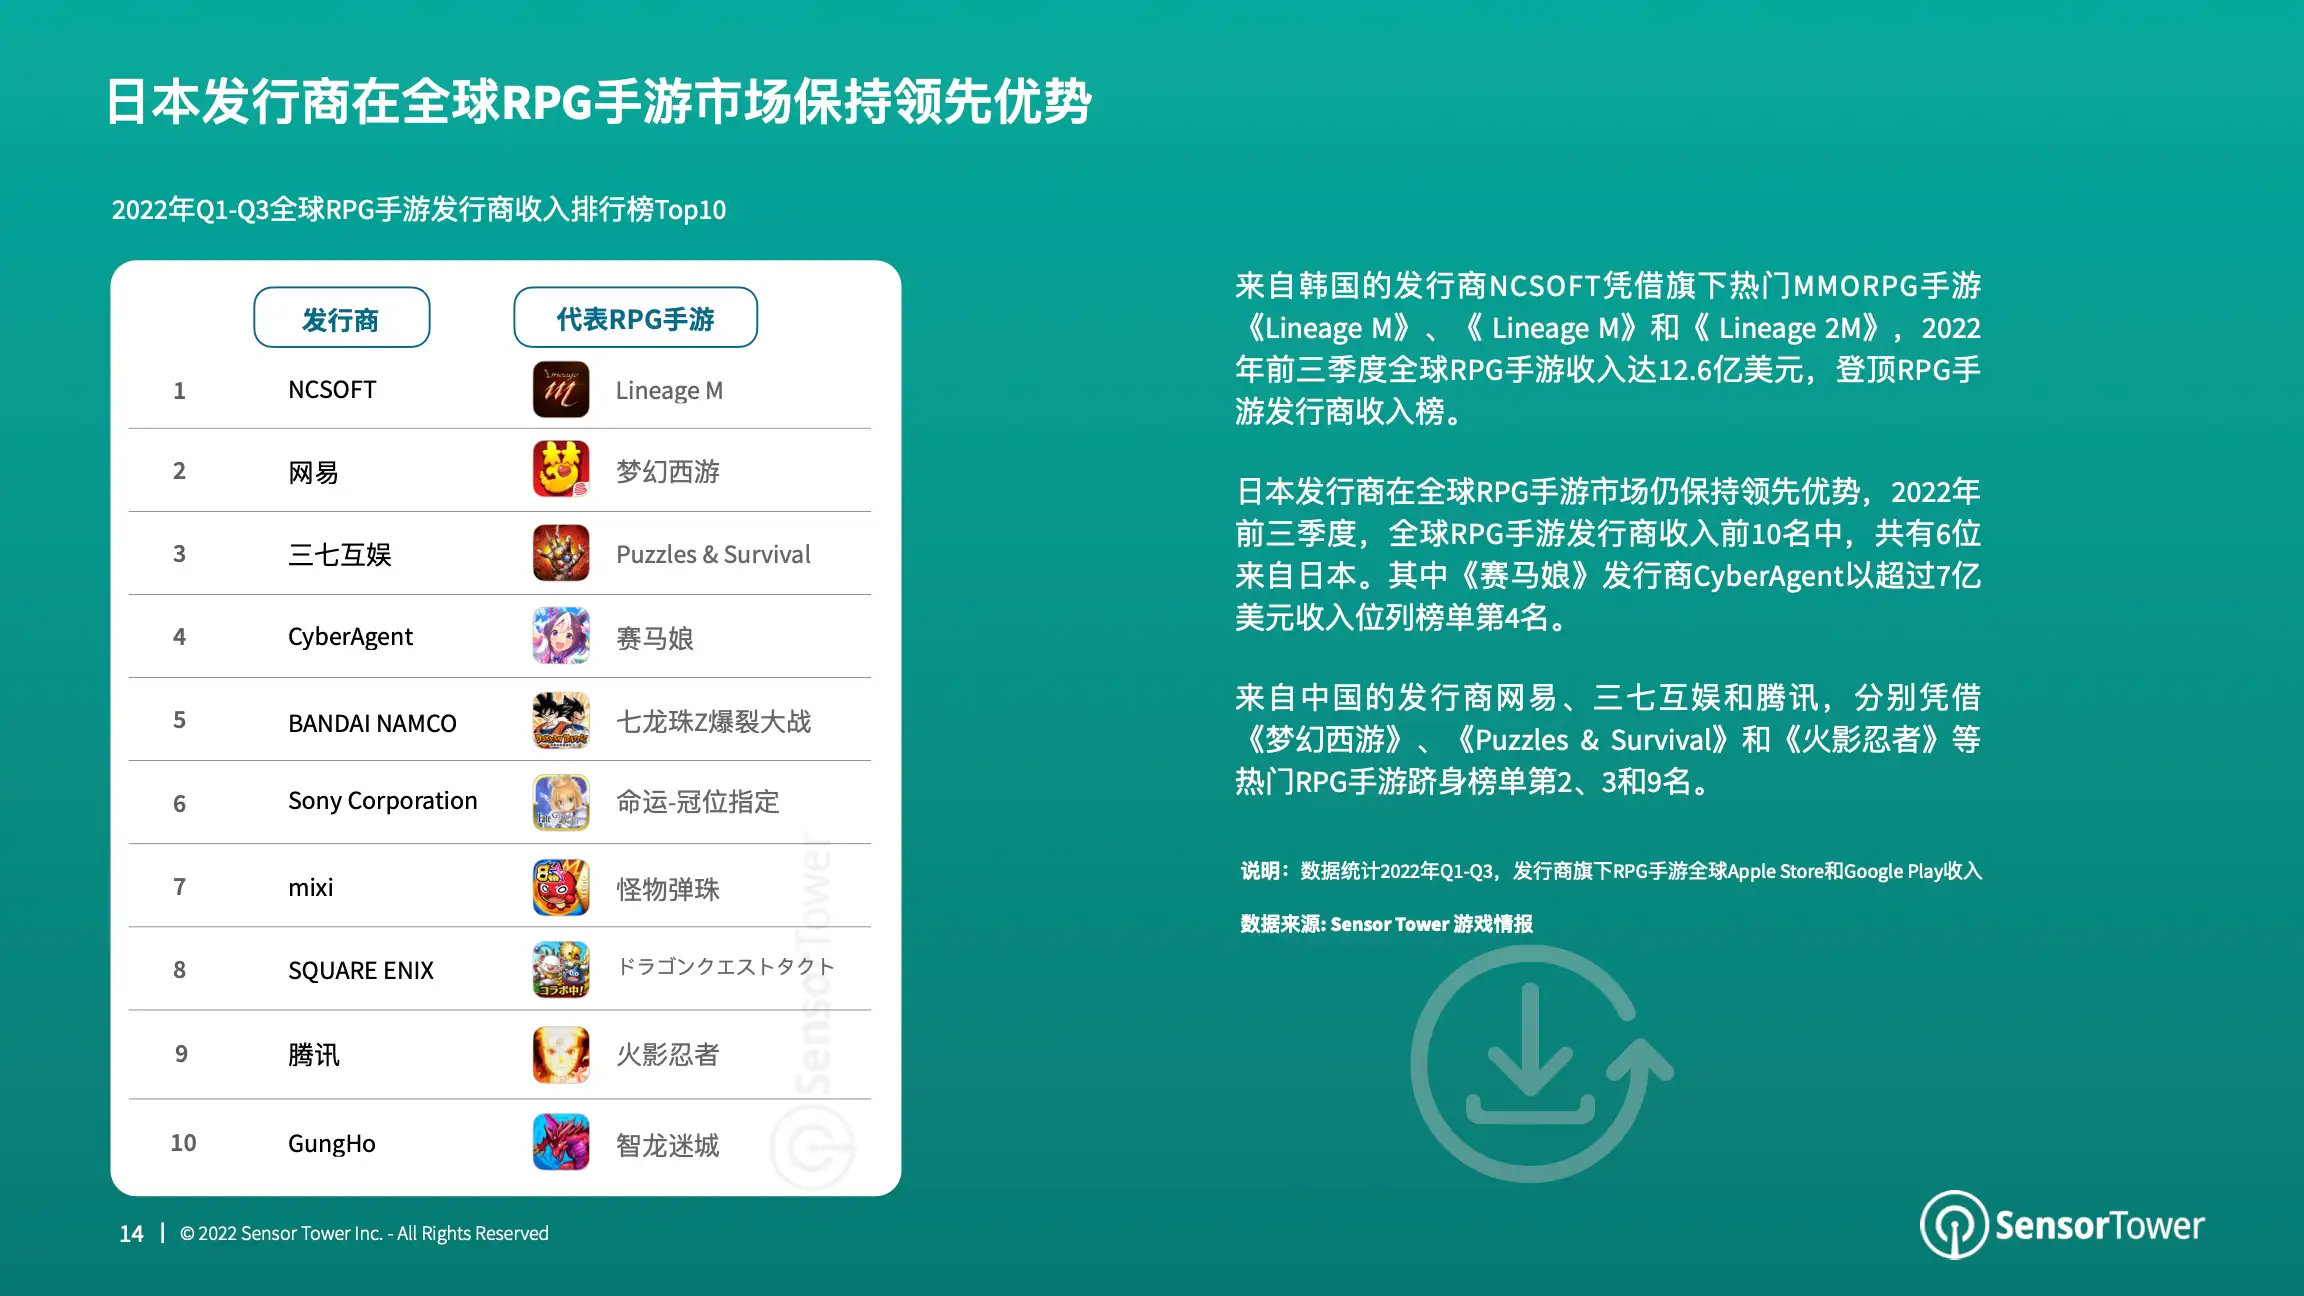Viewport: 2304px width, 1296px height.
Task: Click the 怪物弹珠 game icon
Action: coord(561,887)
